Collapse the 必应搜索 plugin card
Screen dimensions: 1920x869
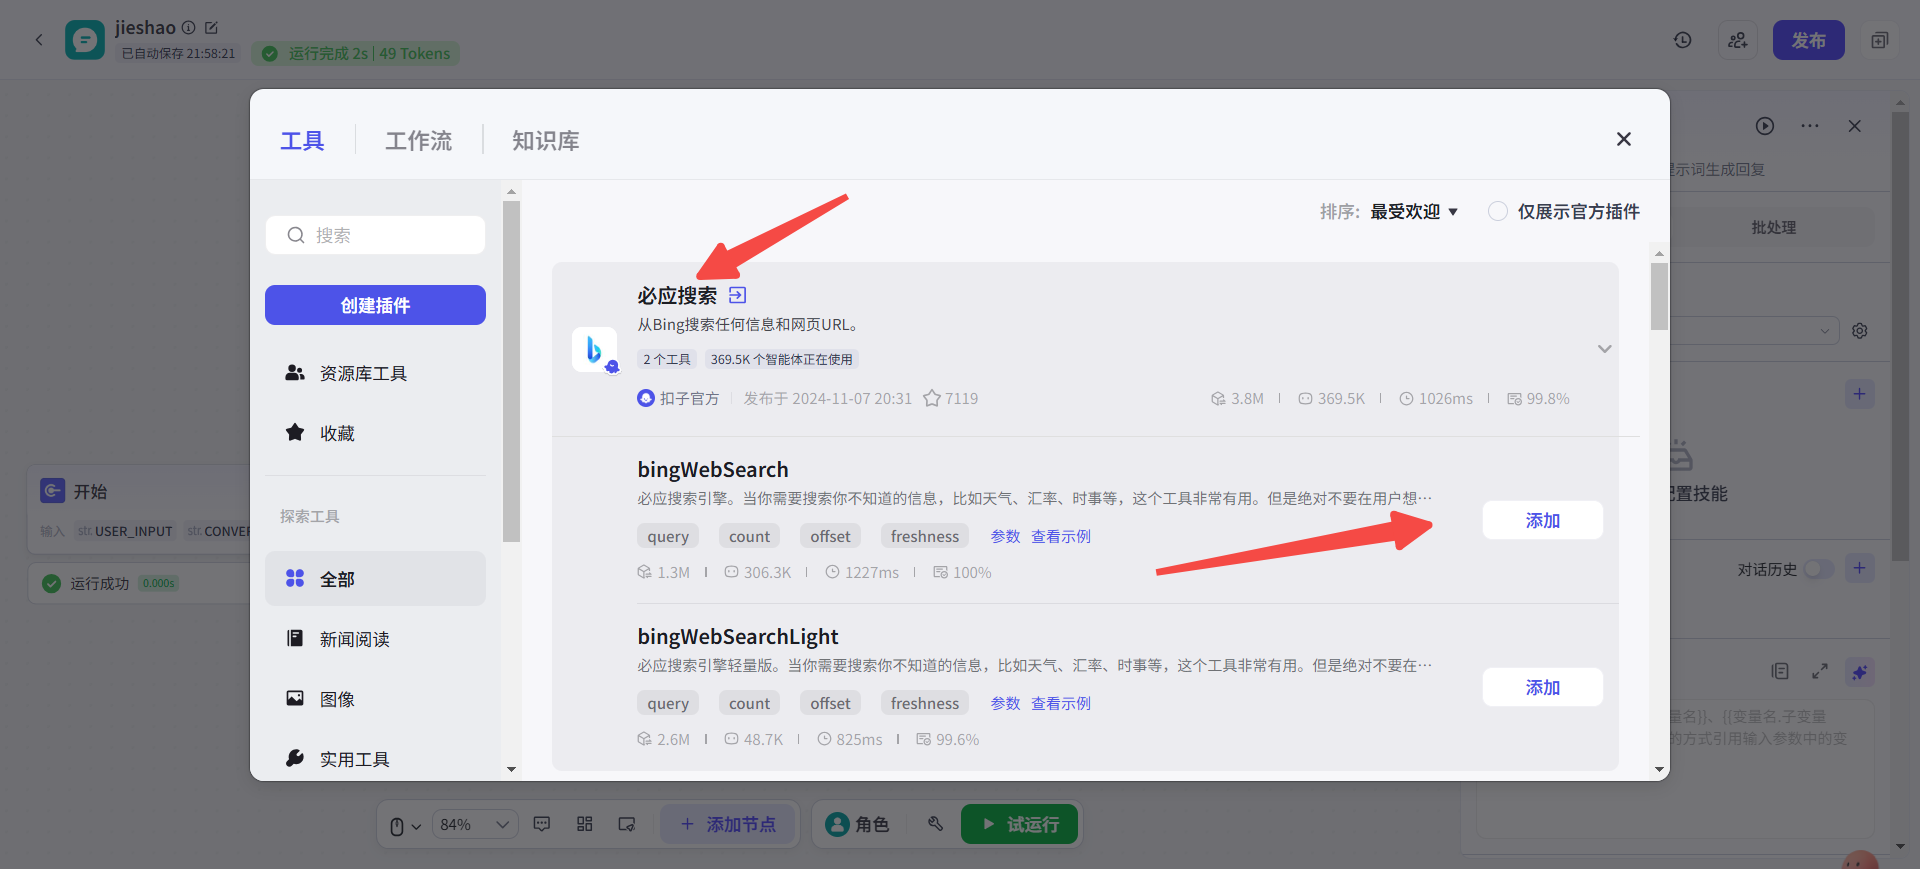pyautogui.click(x=1604, y=349)
